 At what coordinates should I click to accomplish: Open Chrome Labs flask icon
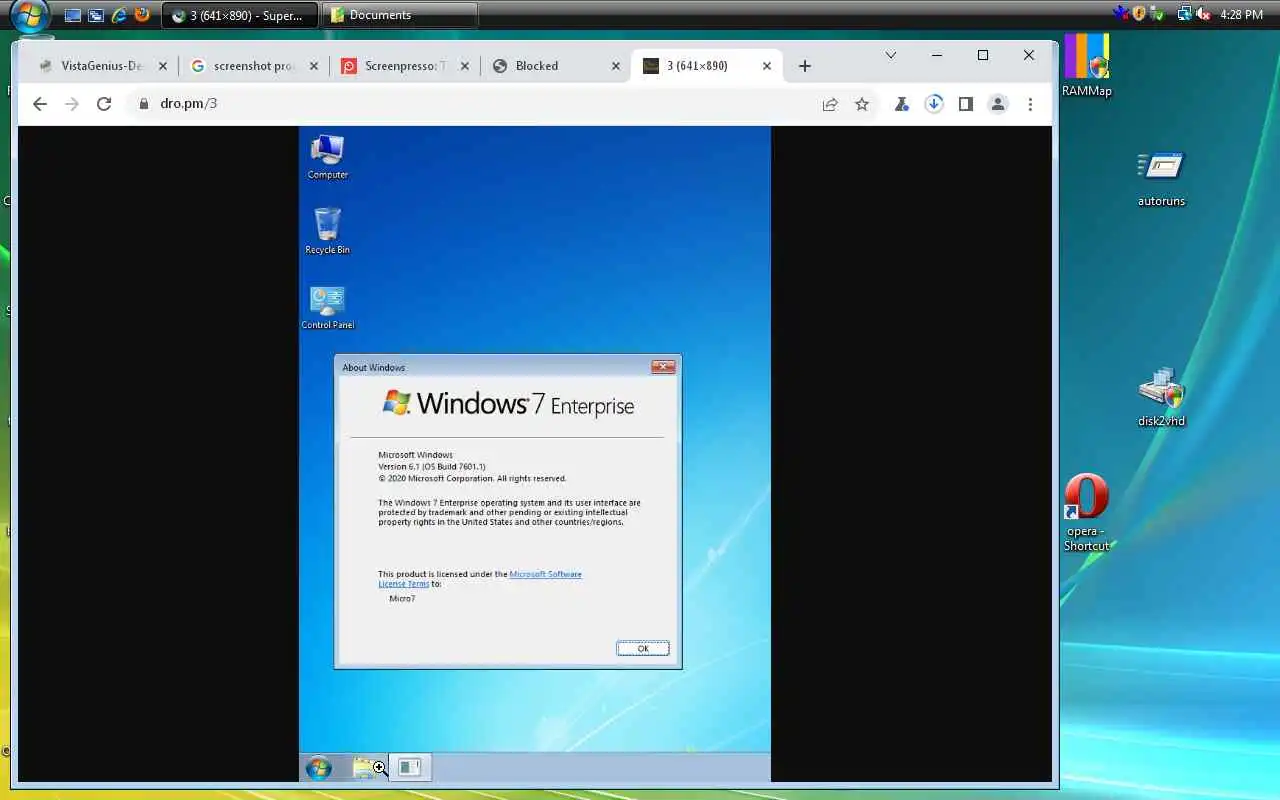902,104
